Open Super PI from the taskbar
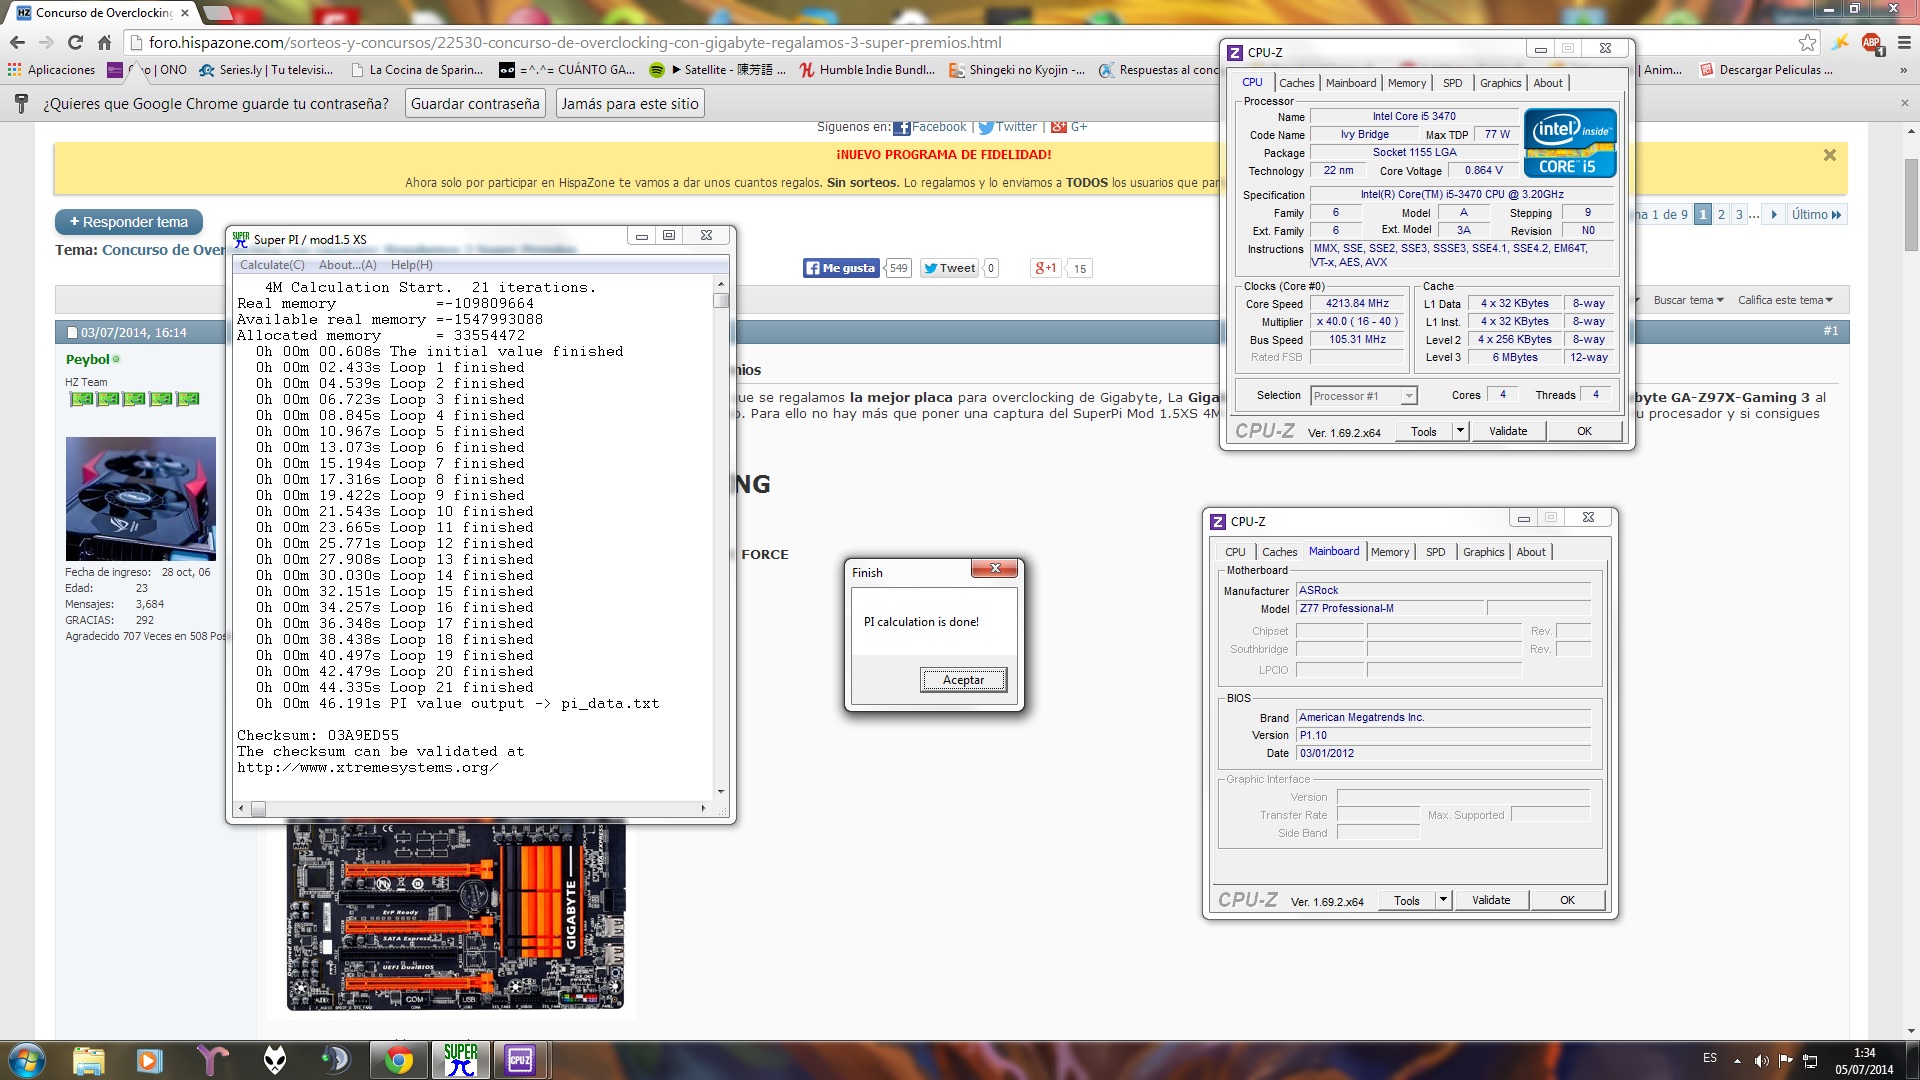 460,1059
